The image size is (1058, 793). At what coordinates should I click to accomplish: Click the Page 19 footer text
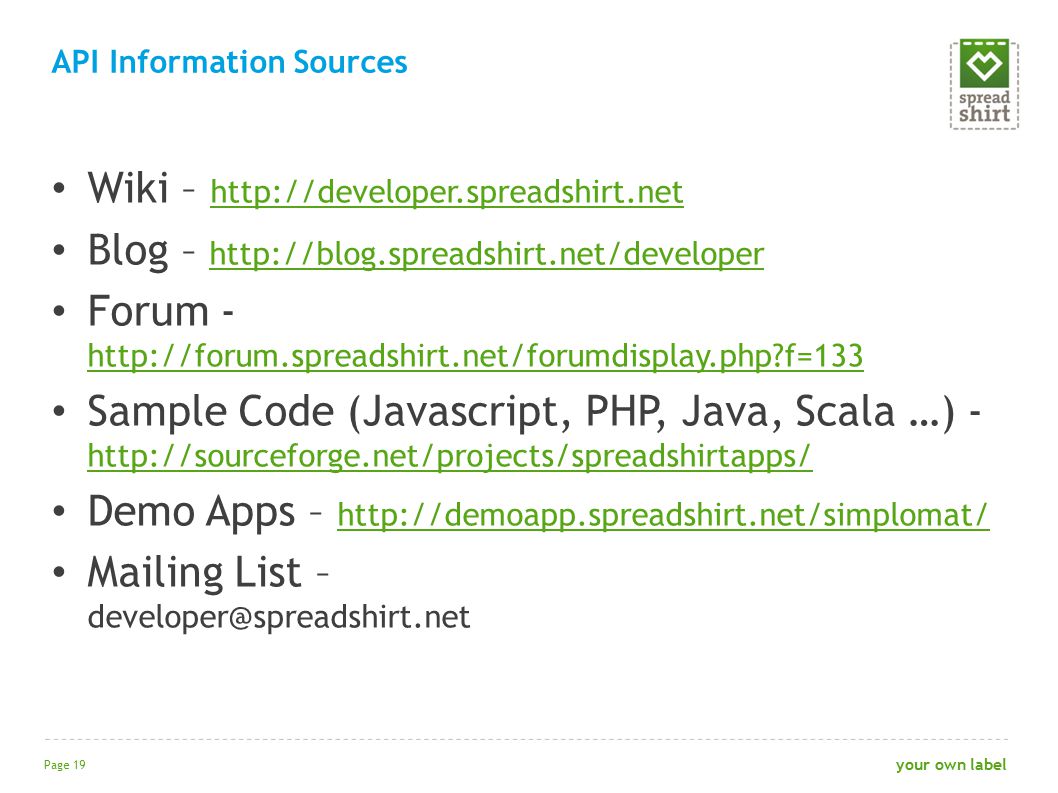coord(65,765)
